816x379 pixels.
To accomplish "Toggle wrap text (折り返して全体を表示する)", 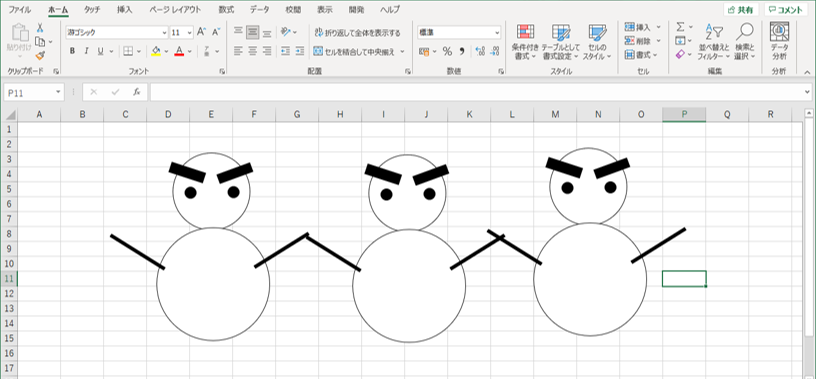I will click(x=358, y=33).
